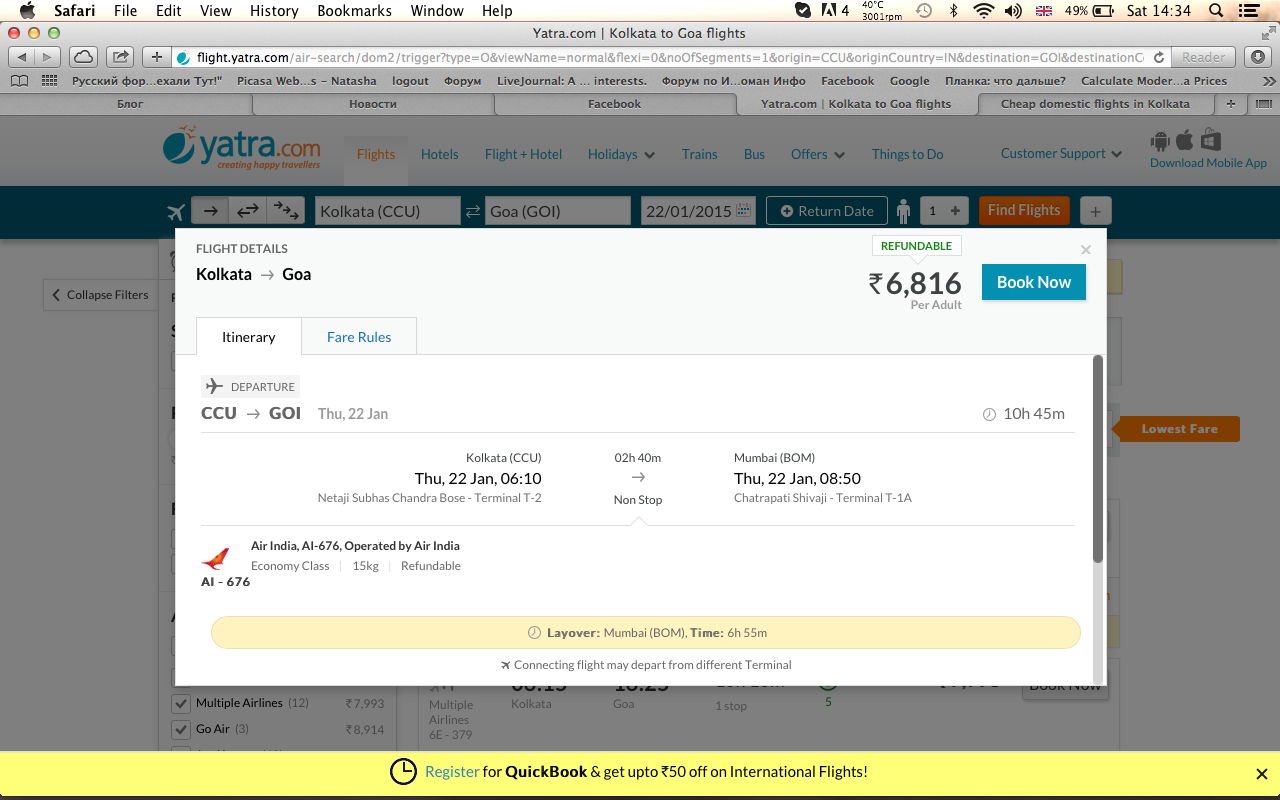Select the round-trip arrows icon

click(248, 211)
